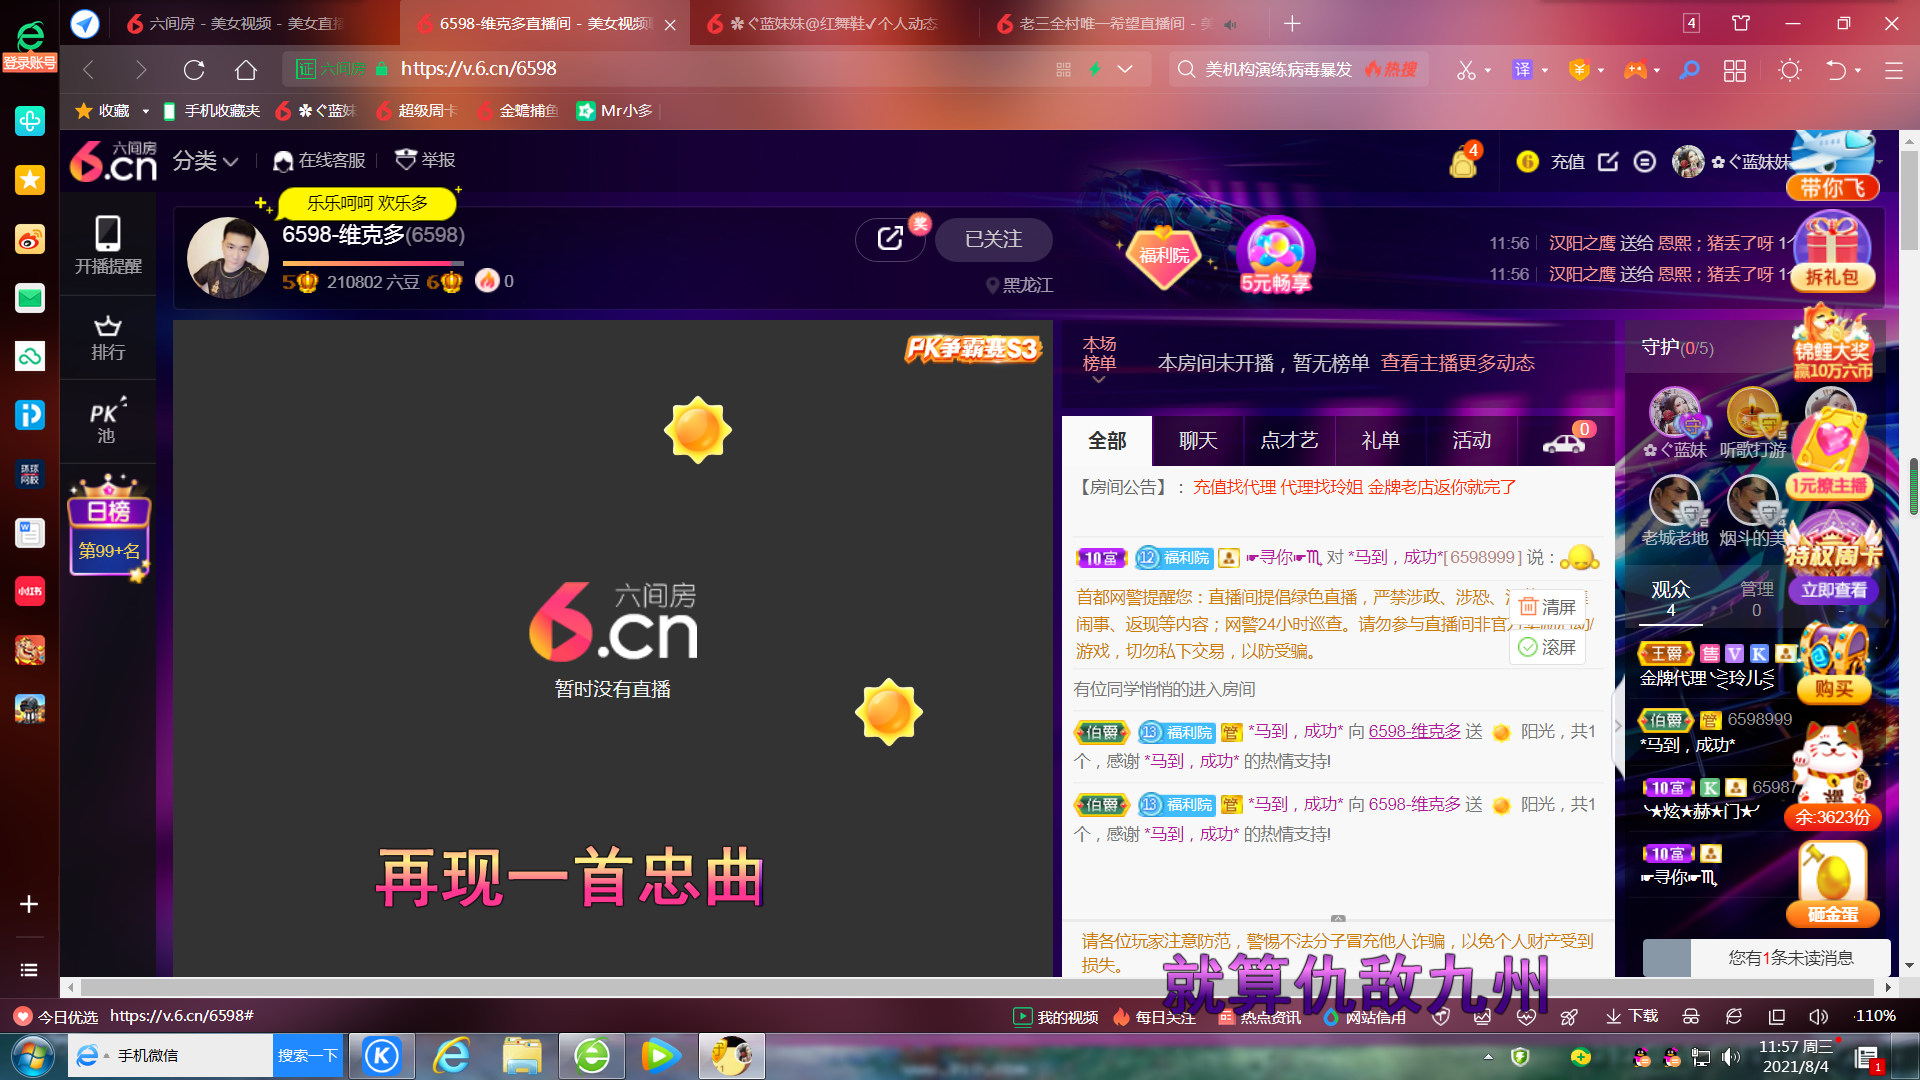Click the 充值 recharge link
The image size is (1920, 1080).
point(1567,161)
